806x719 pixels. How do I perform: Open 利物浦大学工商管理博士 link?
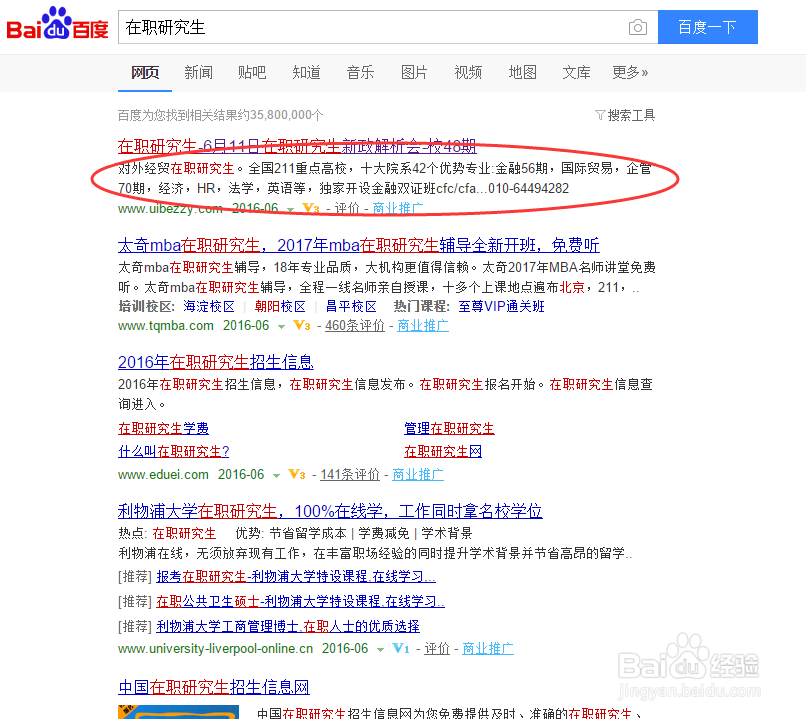(x=288, y=626)
